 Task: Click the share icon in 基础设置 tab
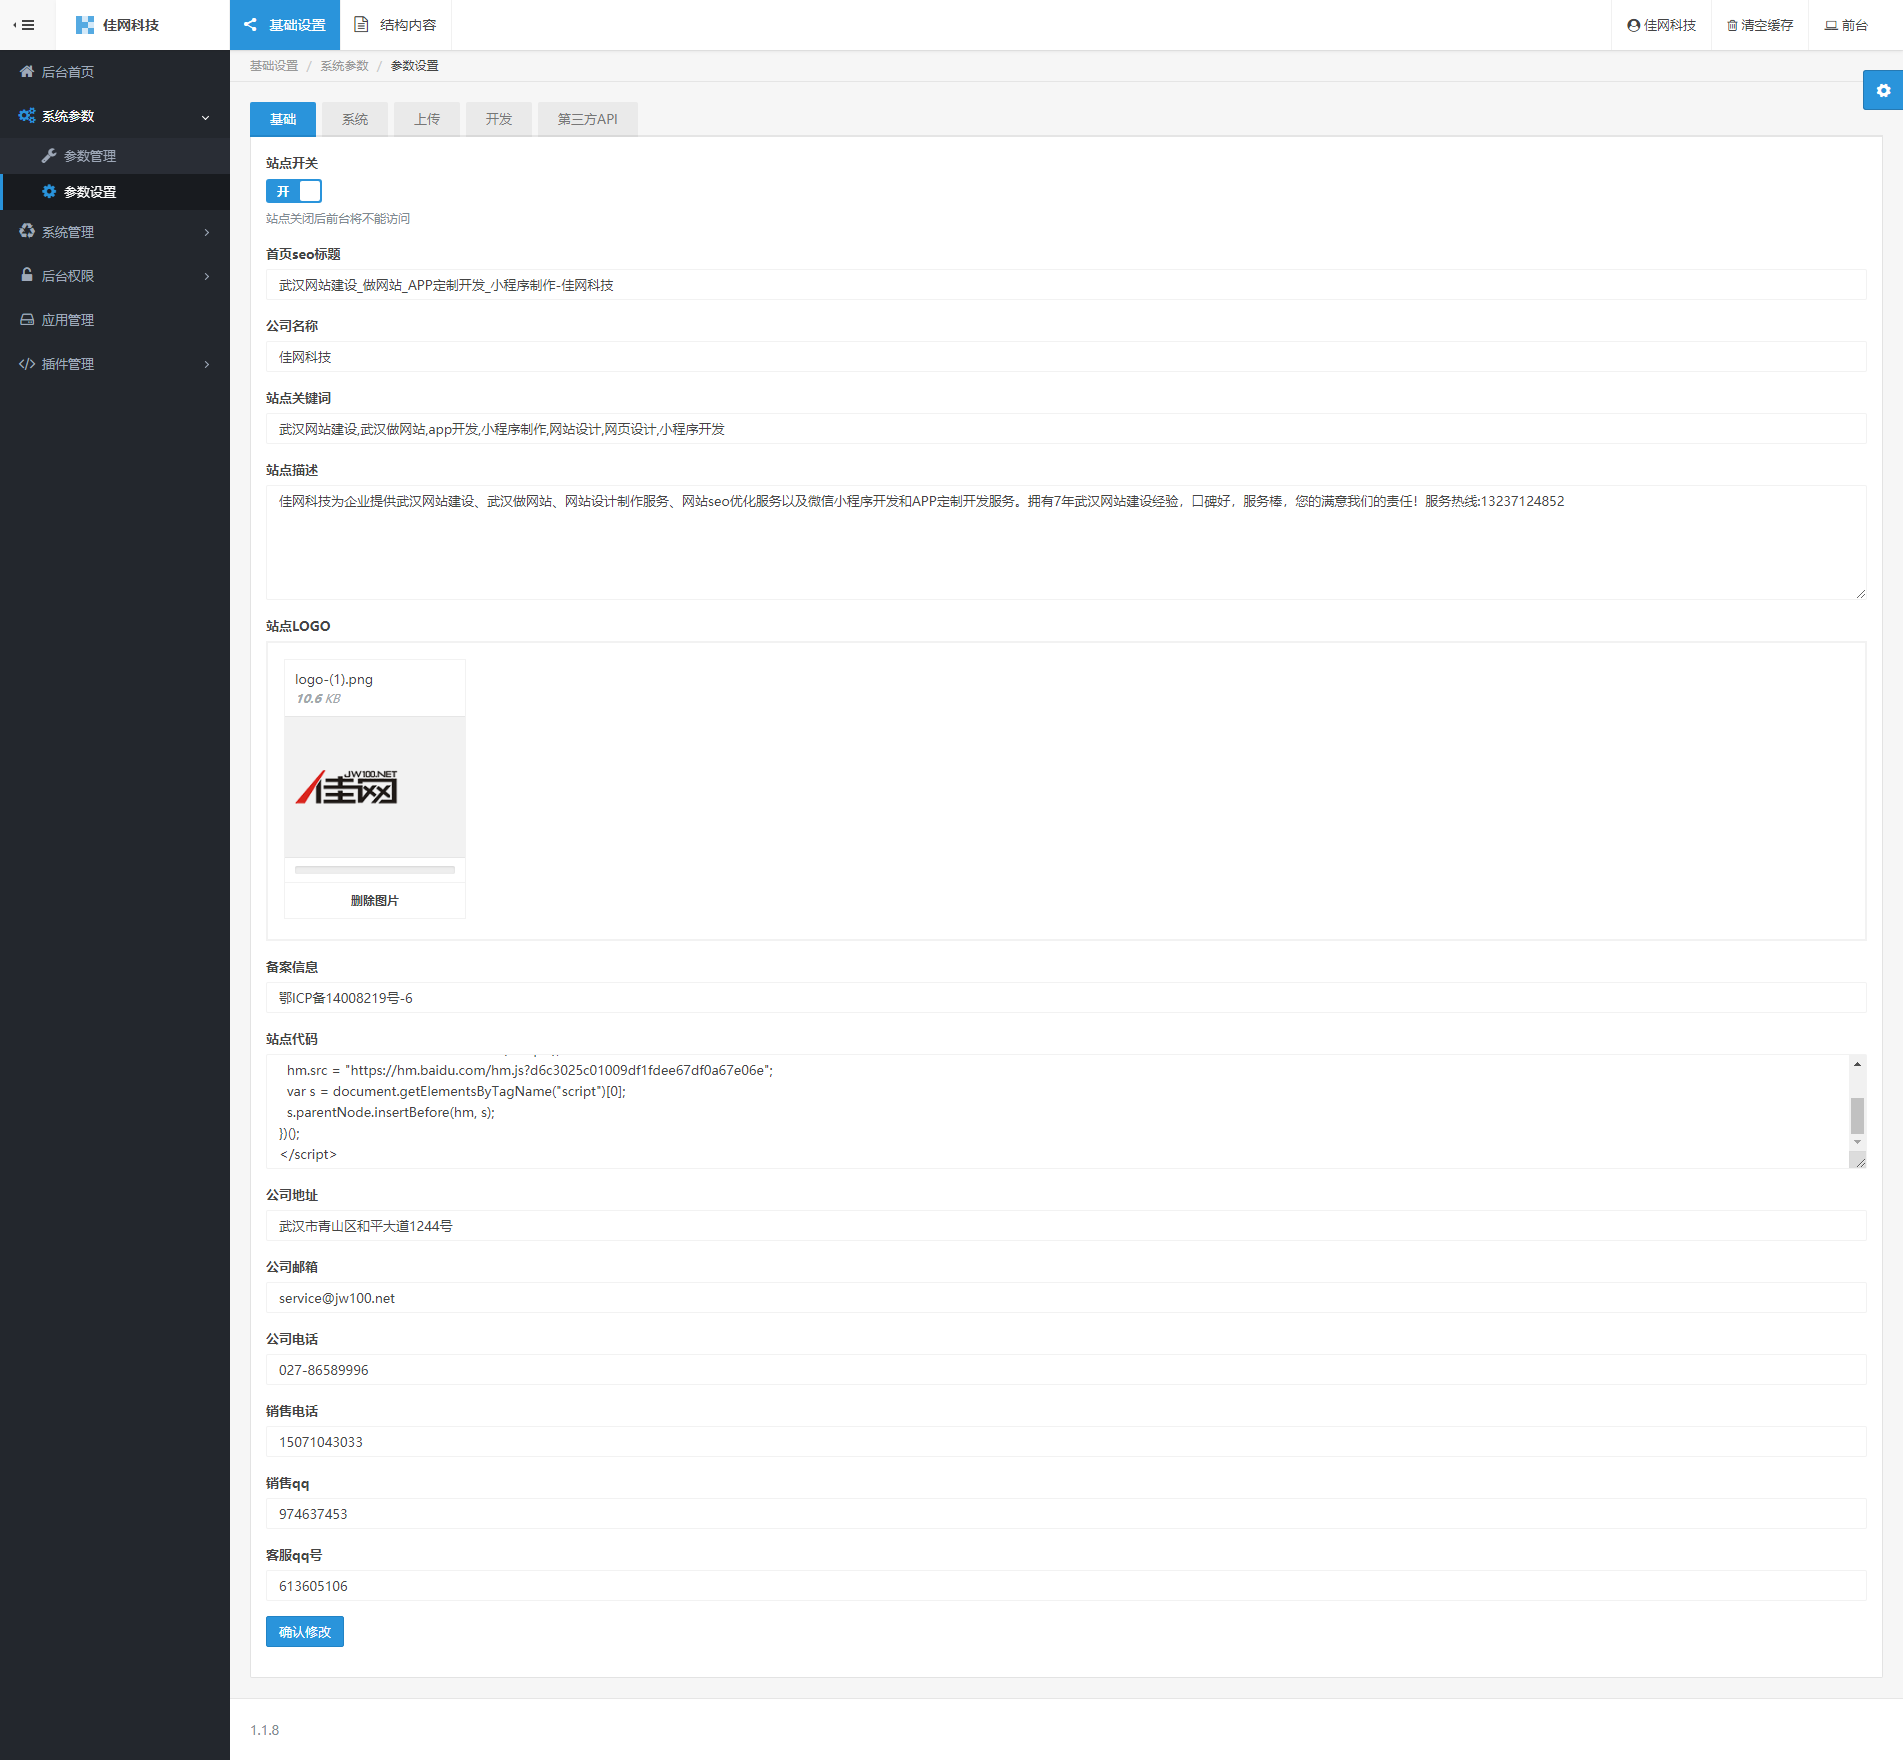[251, 25]
